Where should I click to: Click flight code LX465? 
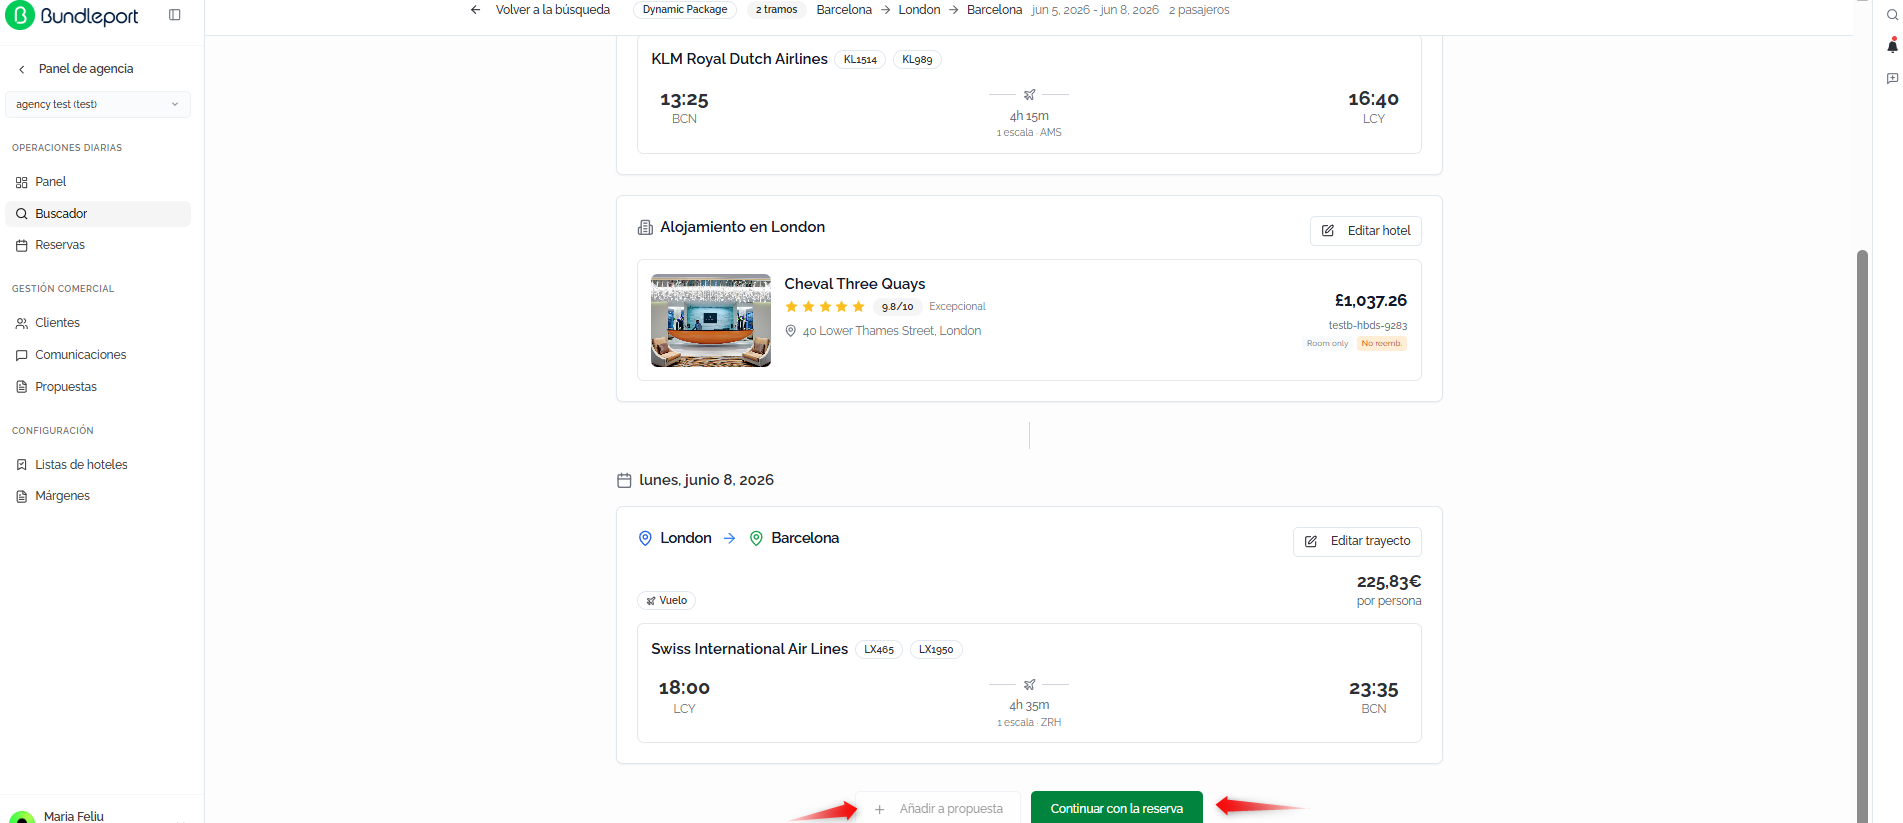coord(879,650)
